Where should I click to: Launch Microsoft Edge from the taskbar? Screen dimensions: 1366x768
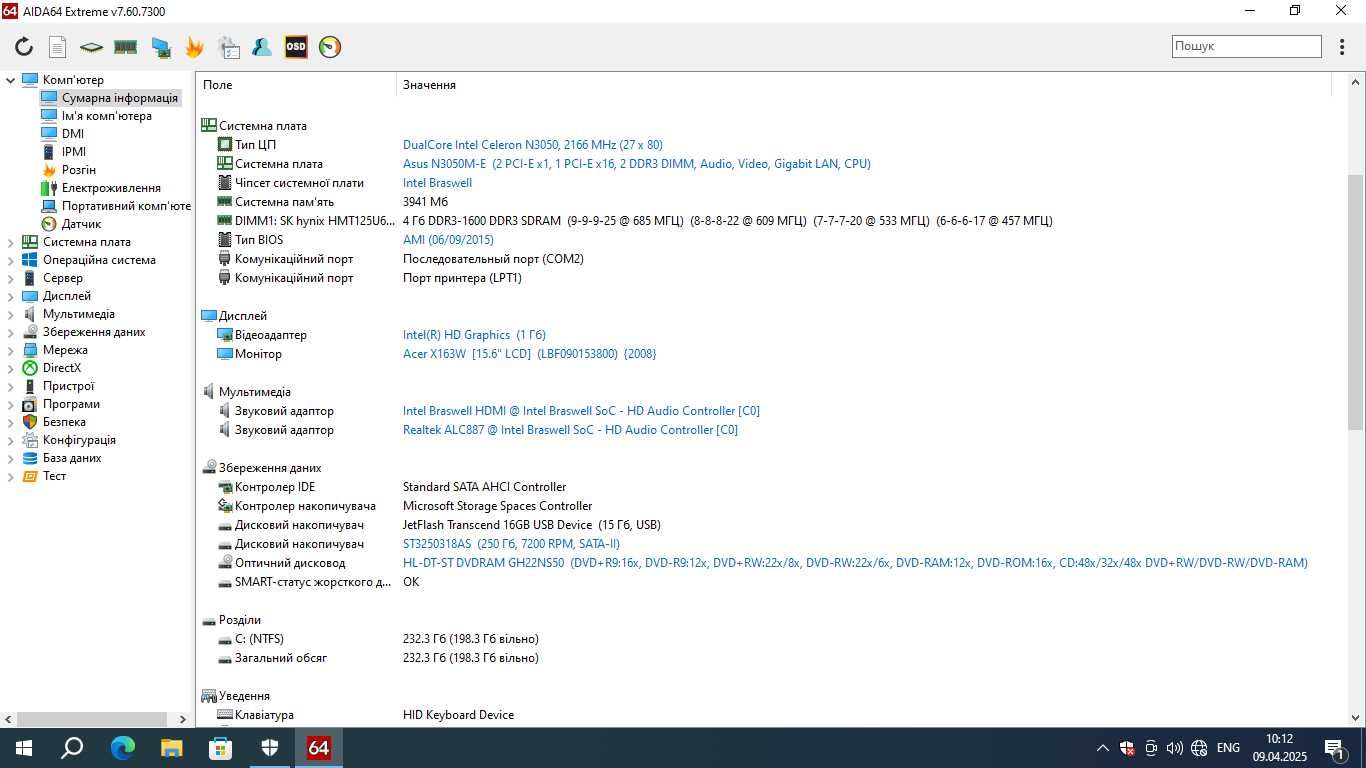point(122,748)
